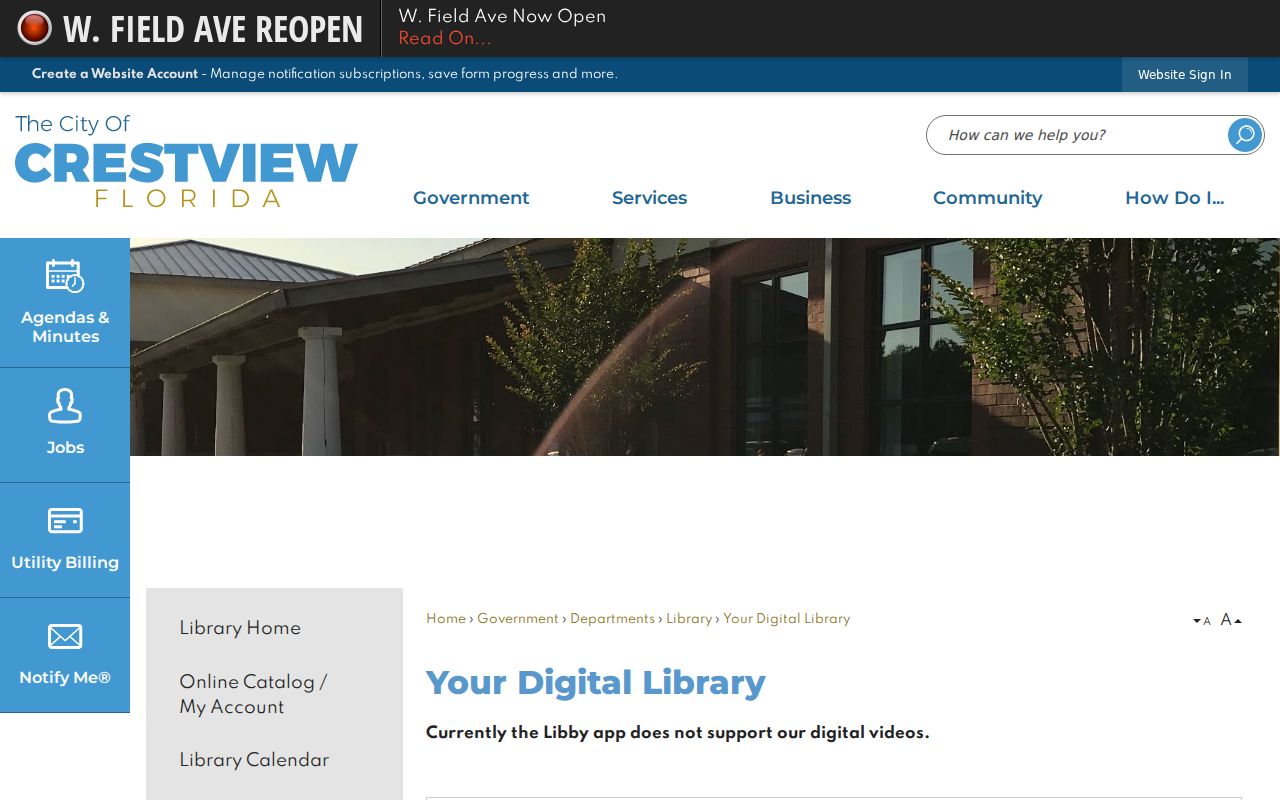Click the W. FIELD AVE REOPEN alert headline
1280x800 pixels.
coord(213,29)
